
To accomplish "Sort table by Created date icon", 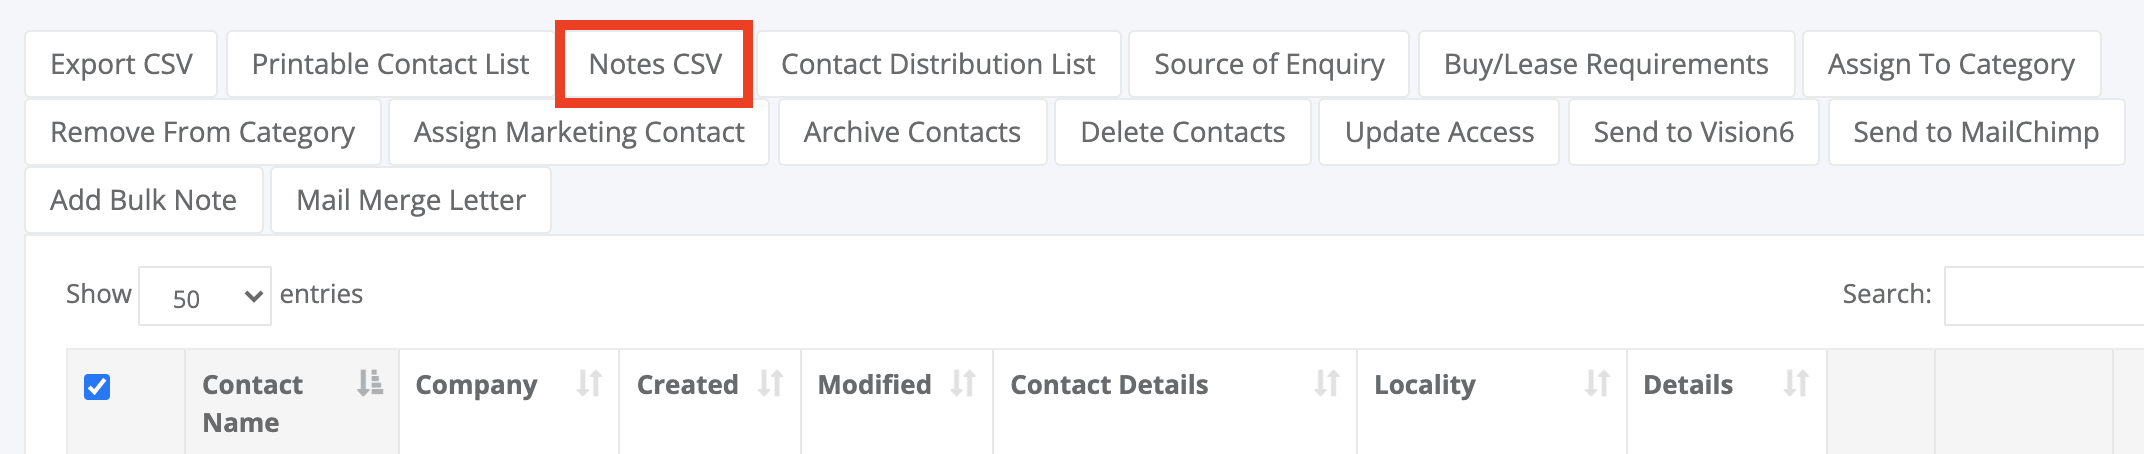I will (770, 383).
